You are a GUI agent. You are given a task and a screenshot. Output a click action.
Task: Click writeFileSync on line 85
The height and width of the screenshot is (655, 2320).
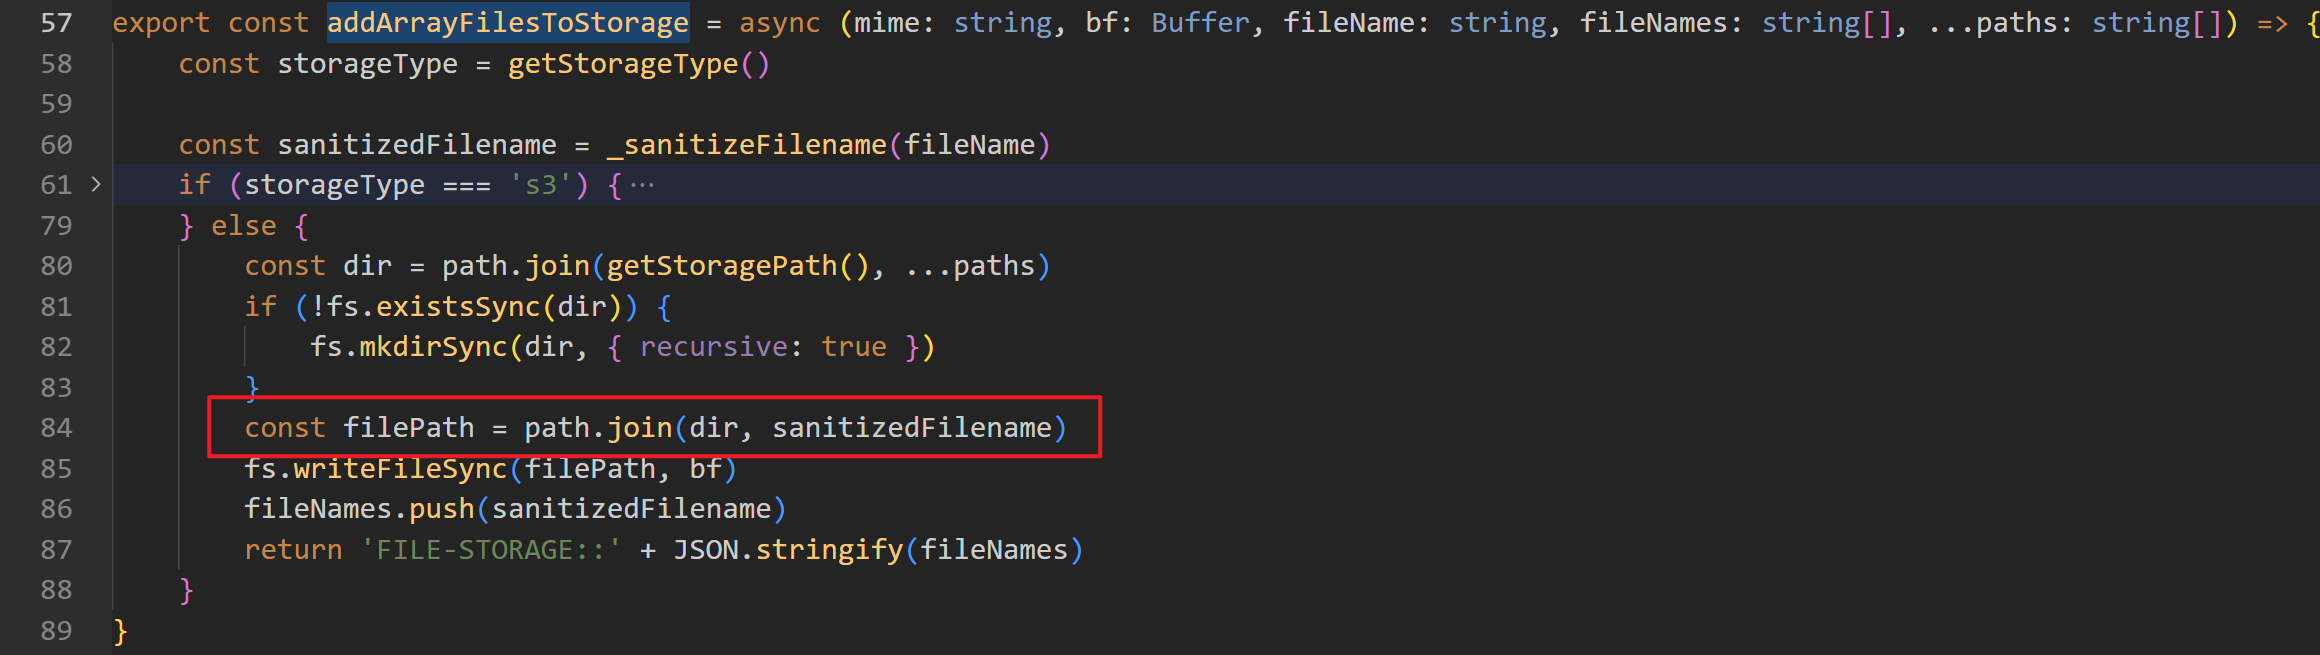pos(399,469)
